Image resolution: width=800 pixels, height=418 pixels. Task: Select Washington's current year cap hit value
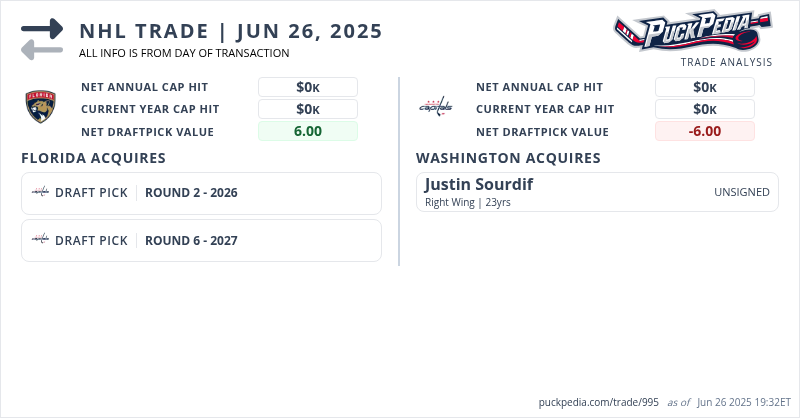click(705, 109)
